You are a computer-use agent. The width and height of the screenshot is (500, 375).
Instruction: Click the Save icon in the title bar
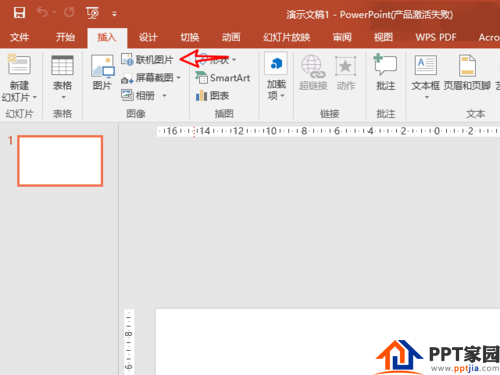click(19, 13)
